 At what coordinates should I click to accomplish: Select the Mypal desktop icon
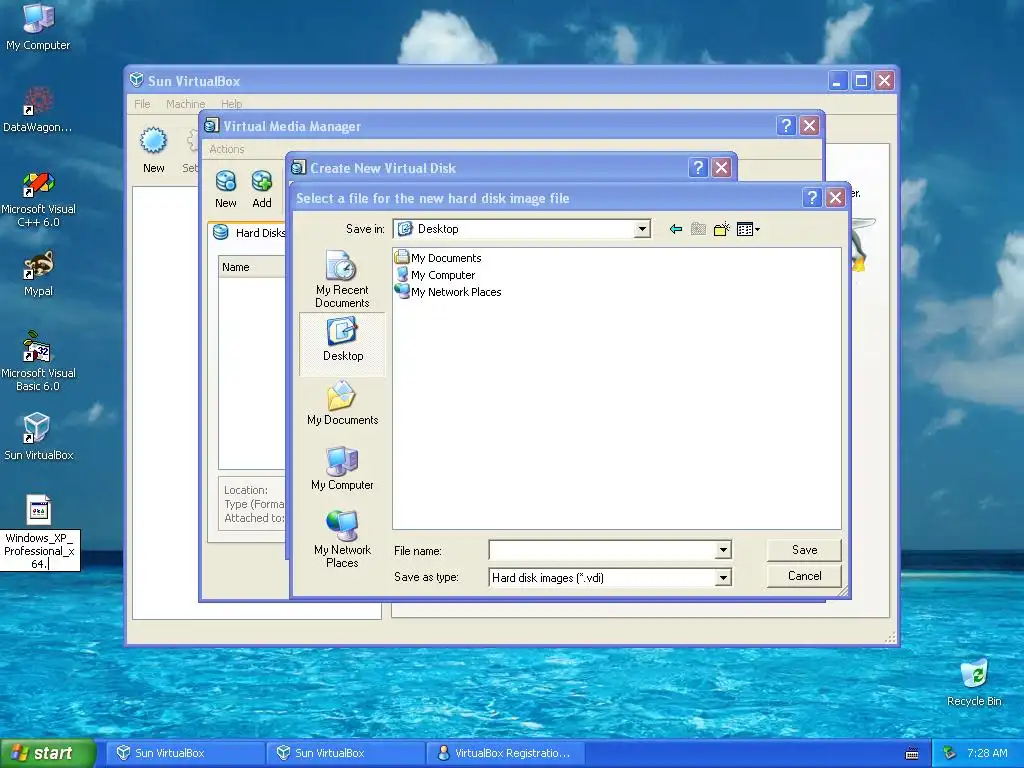coord(38,274)
